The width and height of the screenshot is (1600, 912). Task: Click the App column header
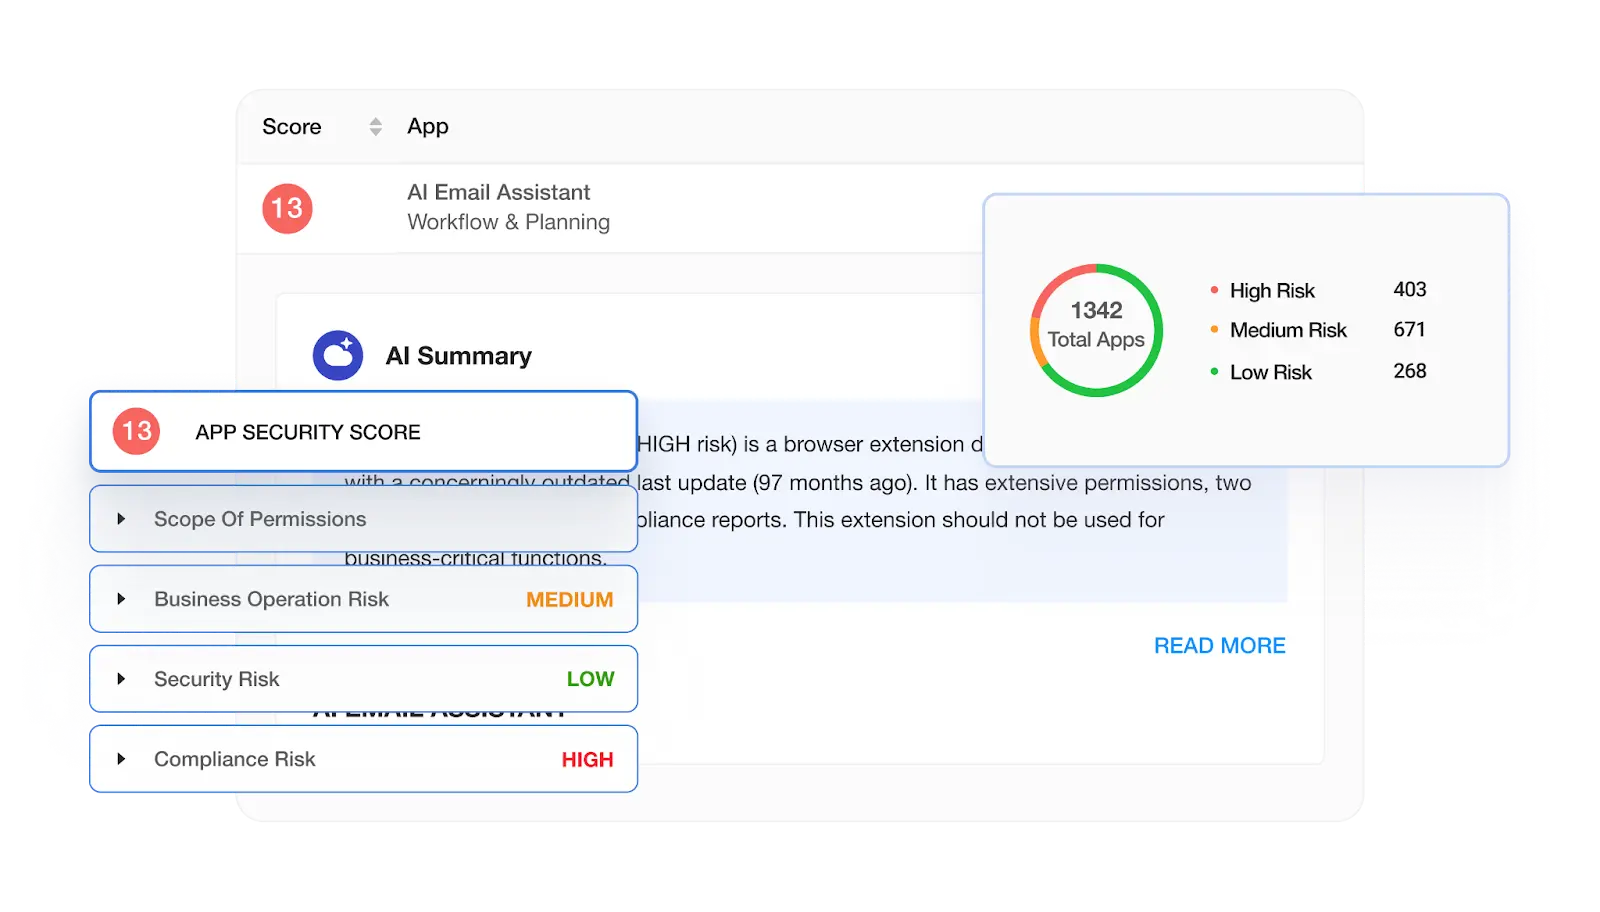click(428, 126)
